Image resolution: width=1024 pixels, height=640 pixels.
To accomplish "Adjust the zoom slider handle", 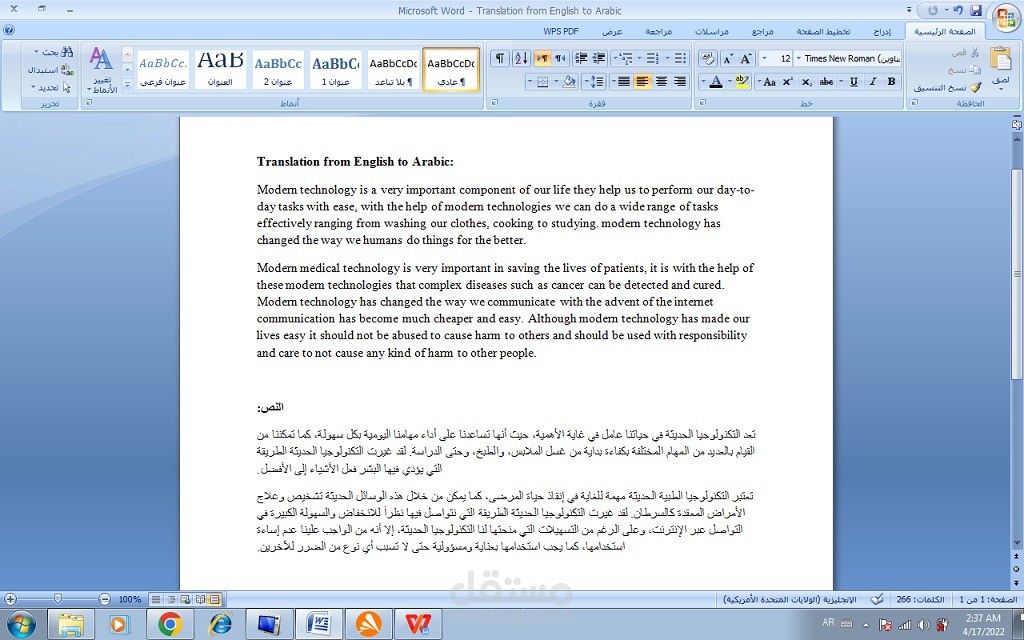I will 58,598.
